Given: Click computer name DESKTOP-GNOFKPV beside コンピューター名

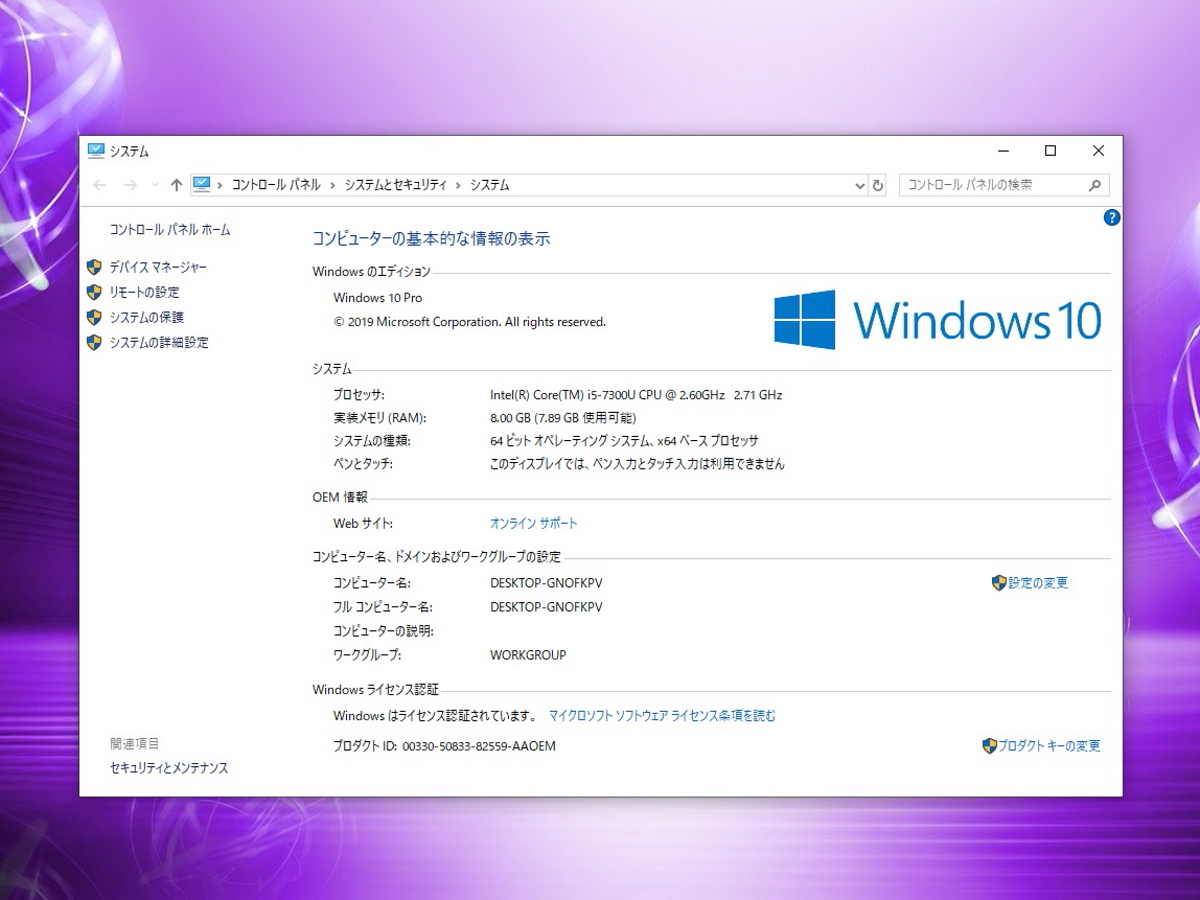Looking at the screenshot, I should 546,582.
